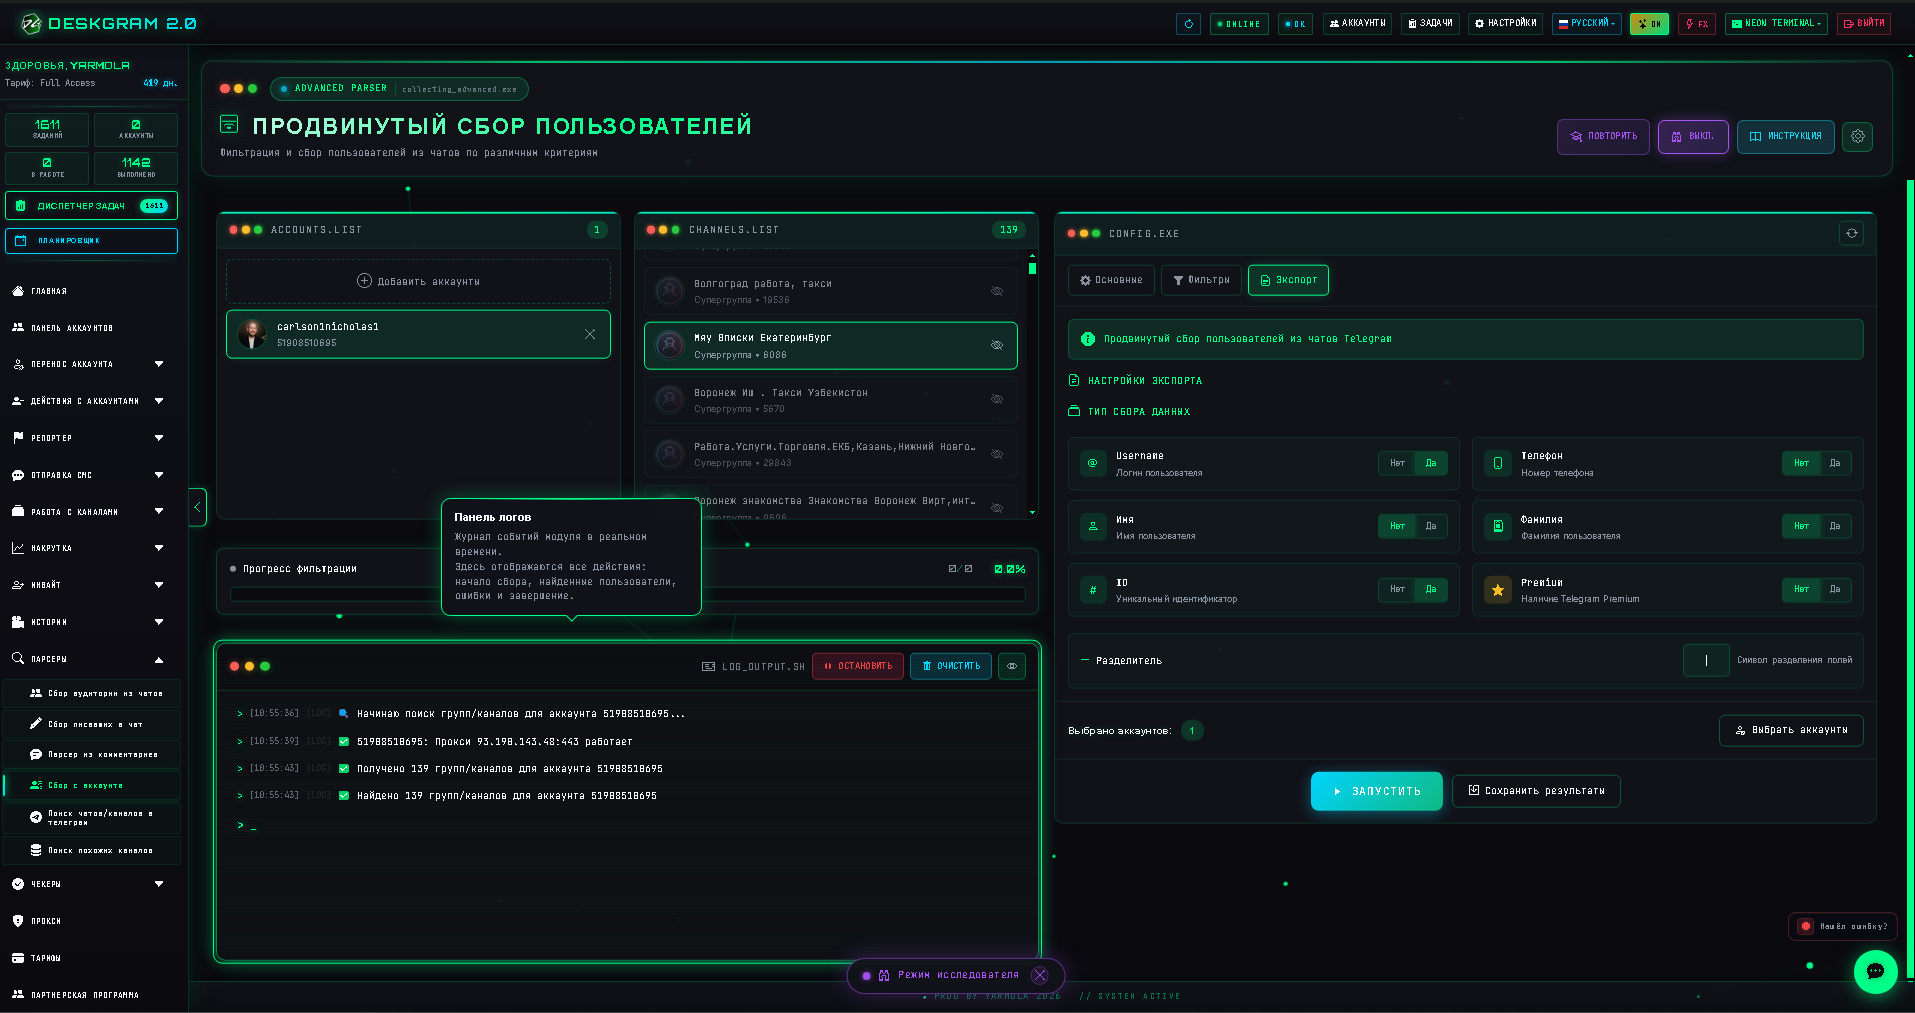The width and height of the screenshot is (1915, 1013).
Task: Open the live chat bubble icon
Action: point(1875,971)
